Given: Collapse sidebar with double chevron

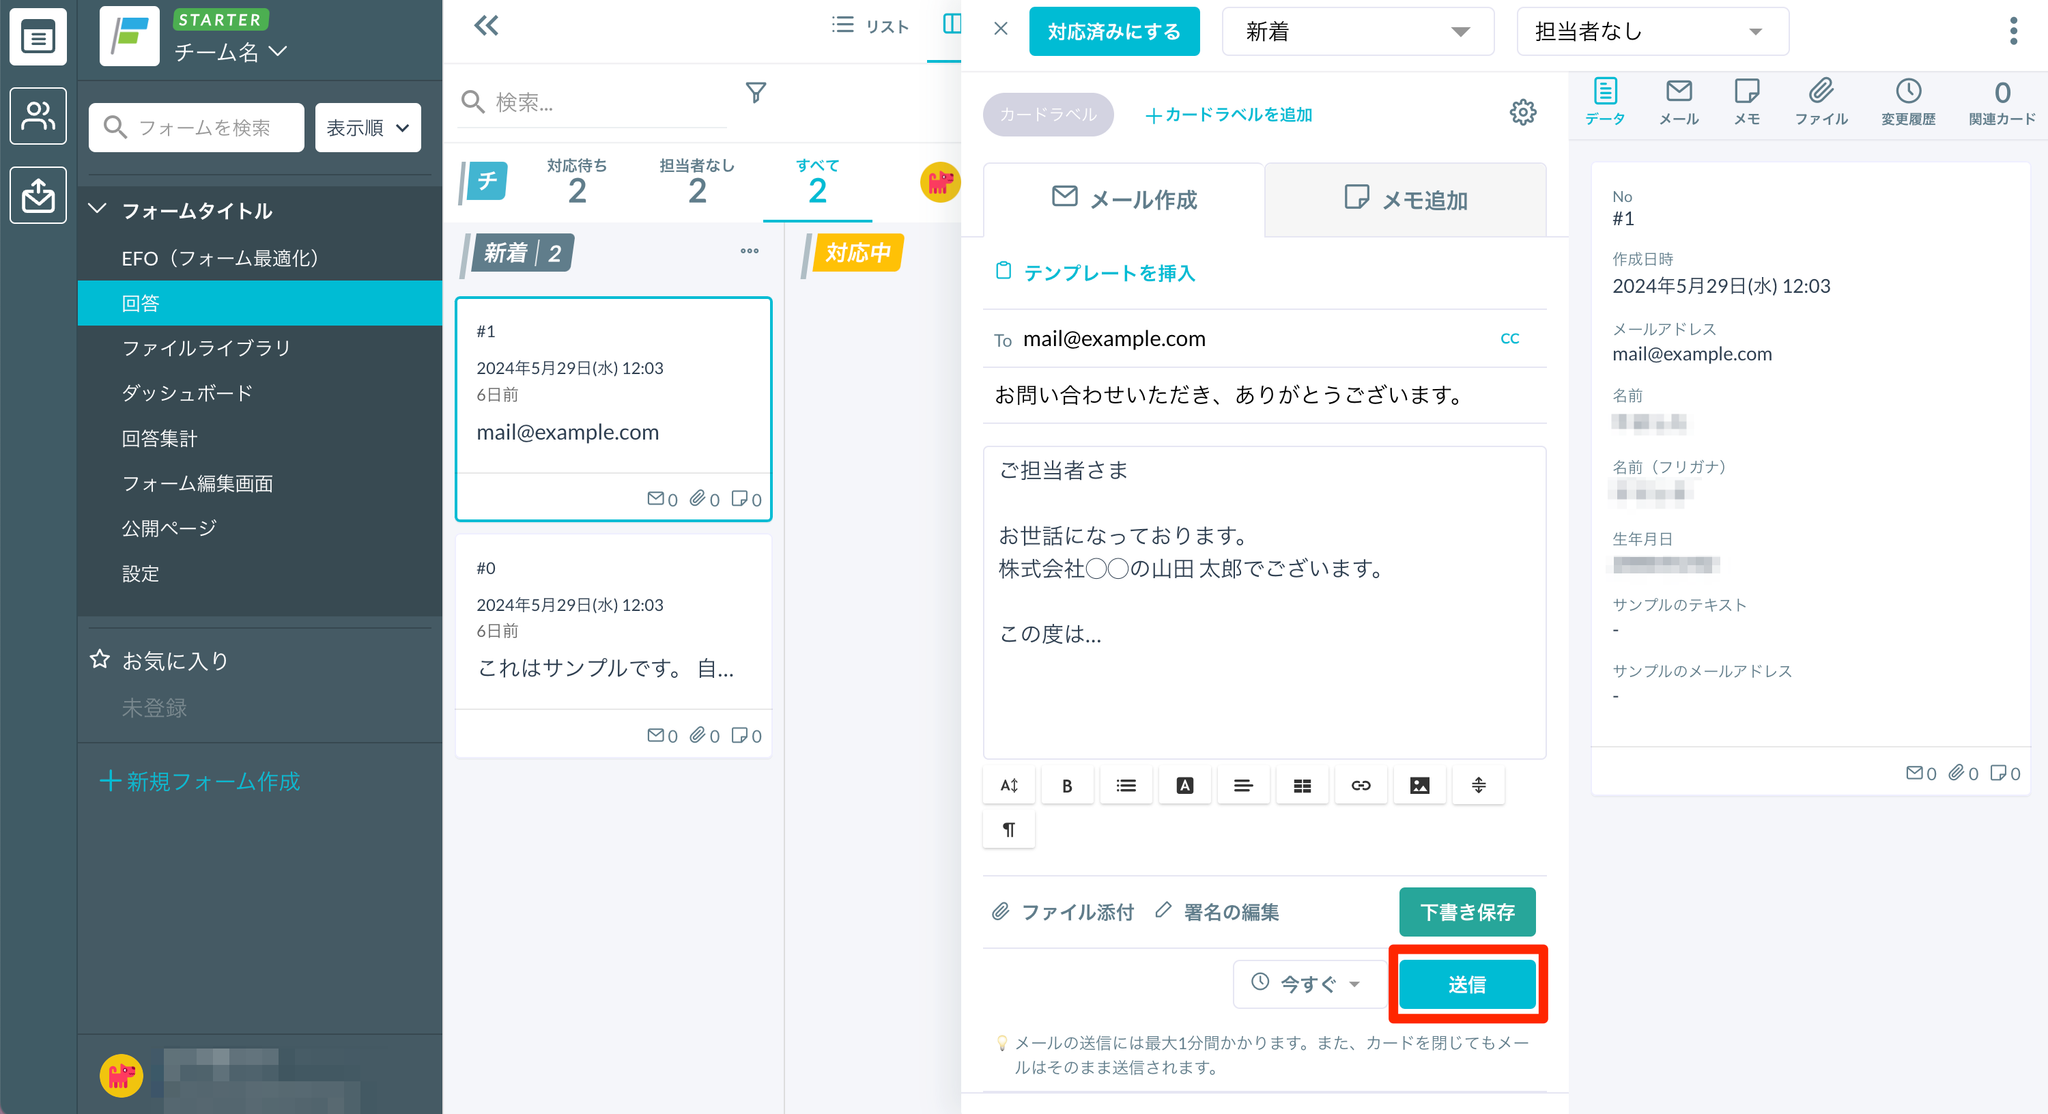Looking at the screenshot, I should coord(486,26).
